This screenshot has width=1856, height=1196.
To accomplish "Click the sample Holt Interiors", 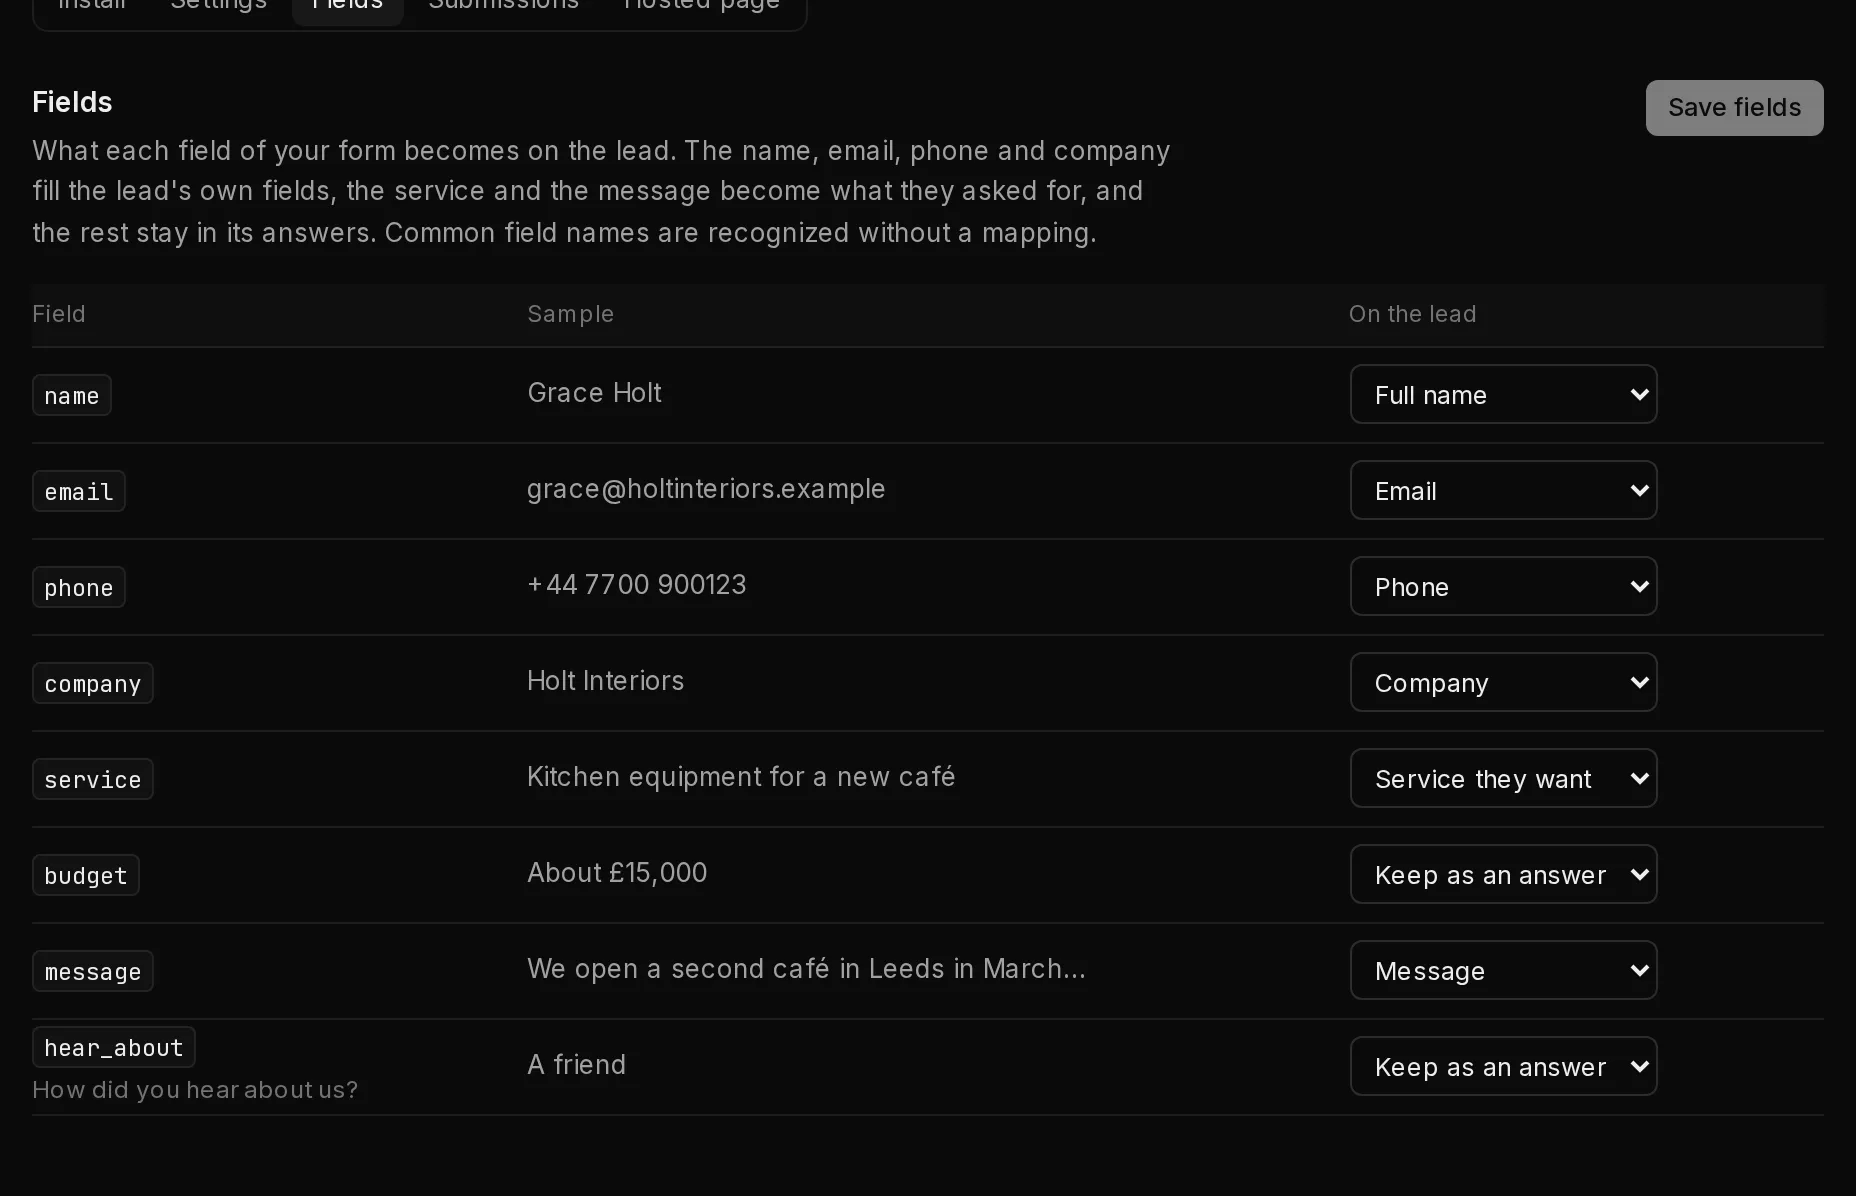I will point(605,681).
